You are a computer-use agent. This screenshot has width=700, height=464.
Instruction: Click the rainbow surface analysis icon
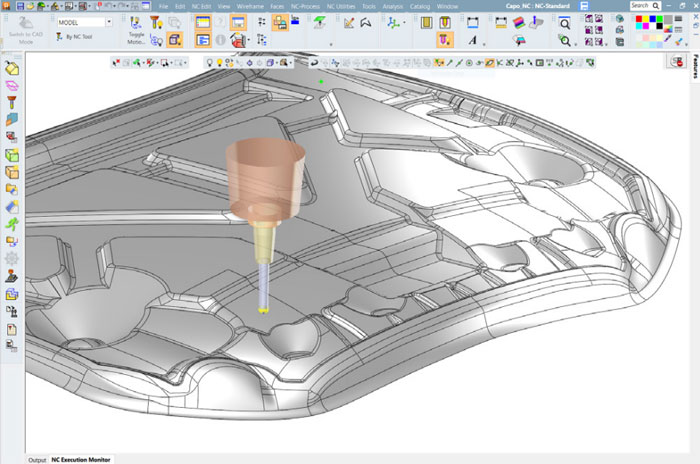pos(518,22)
